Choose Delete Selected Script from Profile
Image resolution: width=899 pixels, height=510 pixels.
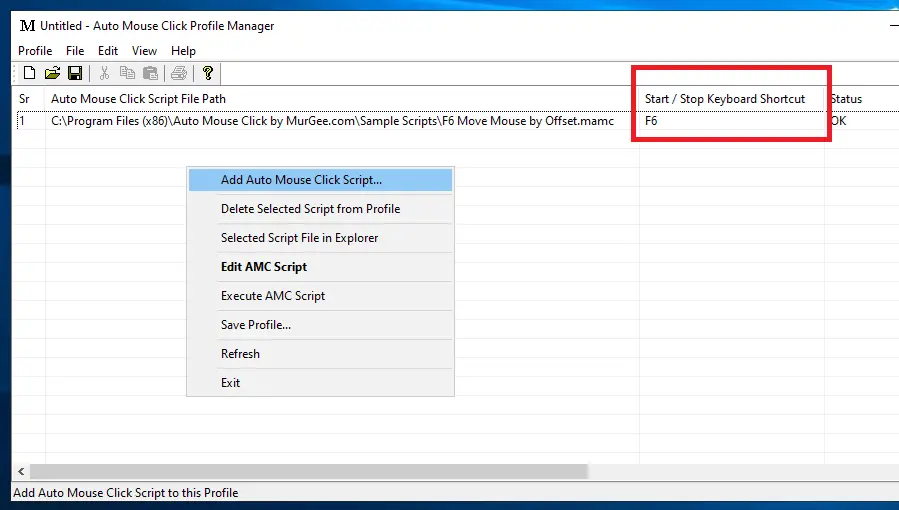tap(320, 209)
